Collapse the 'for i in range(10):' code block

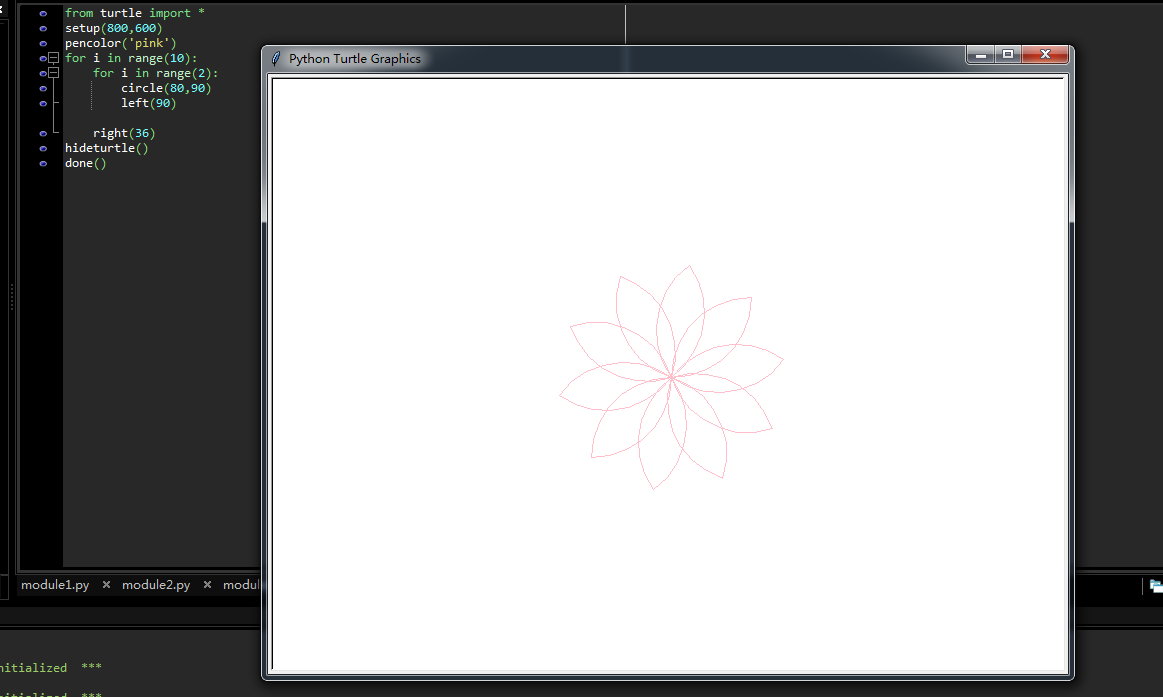tap(53, 58)
